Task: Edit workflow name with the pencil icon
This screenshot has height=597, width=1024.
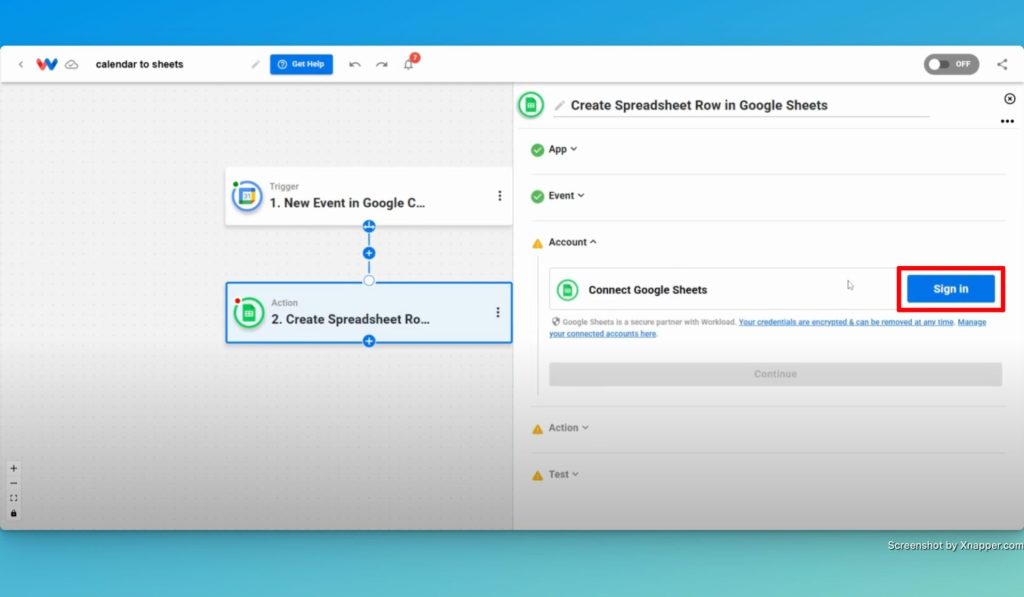Action: click(x=255, y=64)
